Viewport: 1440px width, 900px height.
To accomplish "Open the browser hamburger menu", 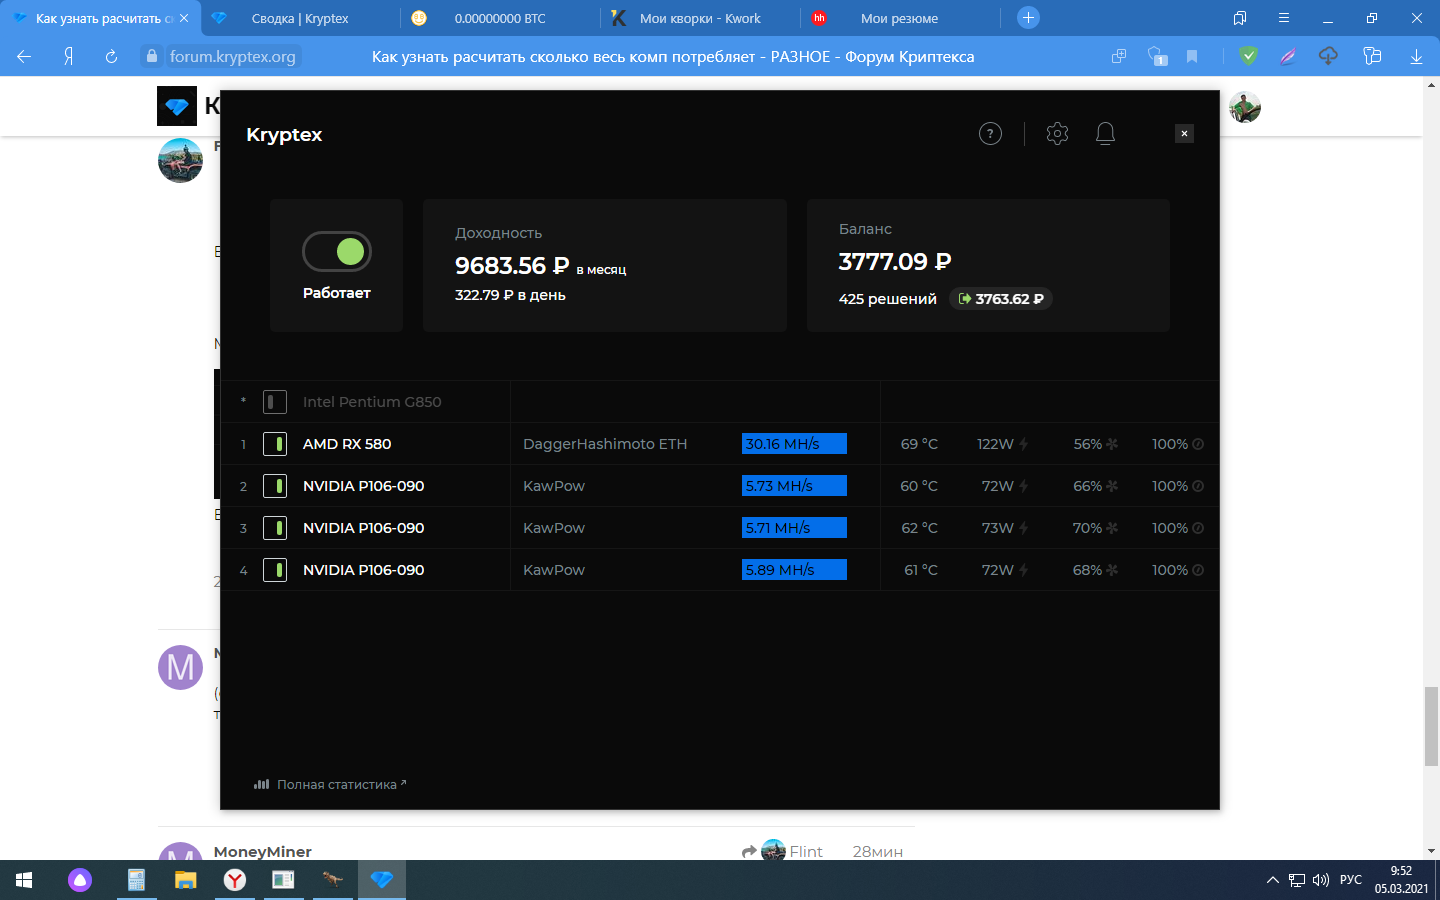I will (1284, 18).
